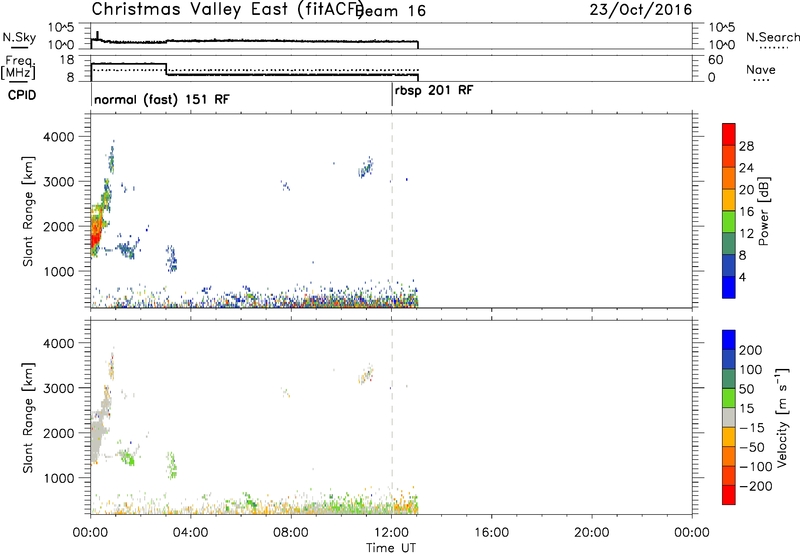Click the '-15' Velocity colorbar tick label
Image resolution: width=800 pixels, height=554 pixels.
[x=751, y=428]
